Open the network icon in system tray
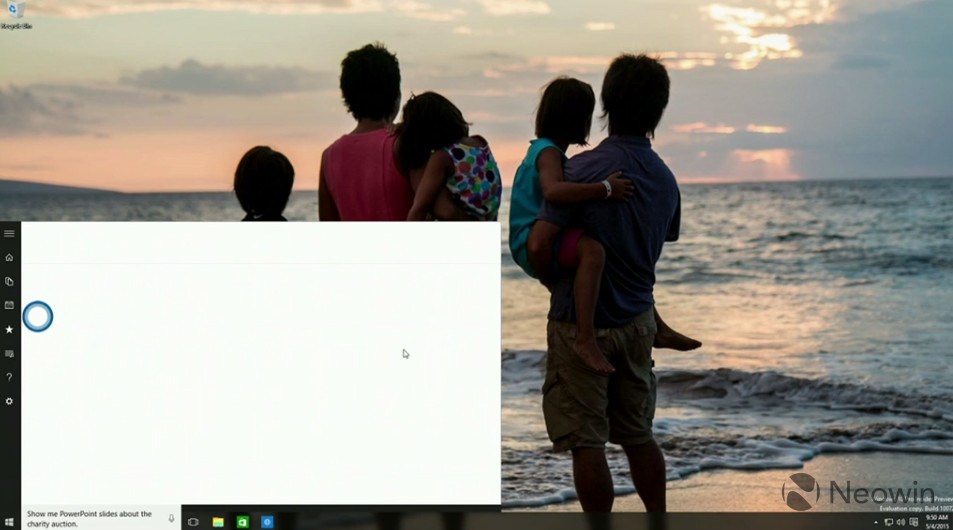Screen dimensions: 953x530 (x=888, y=521)
